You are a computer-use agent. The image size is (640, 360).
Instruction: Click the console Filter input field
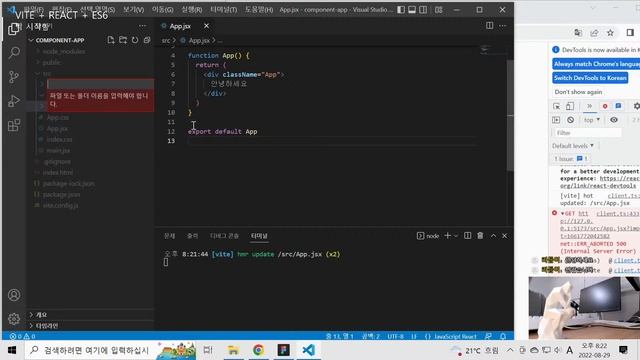pyautogui.click(x=588, y=133)
